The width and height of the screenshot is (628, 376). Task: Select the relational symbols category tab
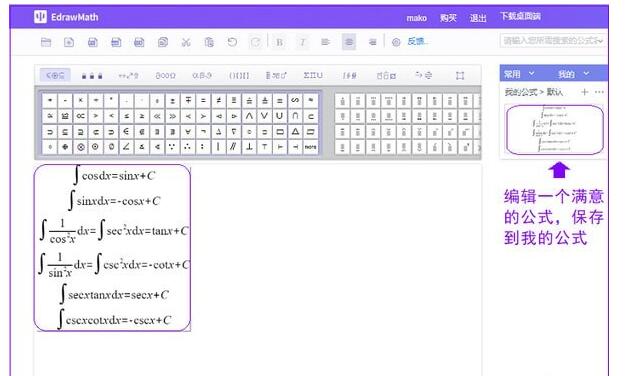55,75
